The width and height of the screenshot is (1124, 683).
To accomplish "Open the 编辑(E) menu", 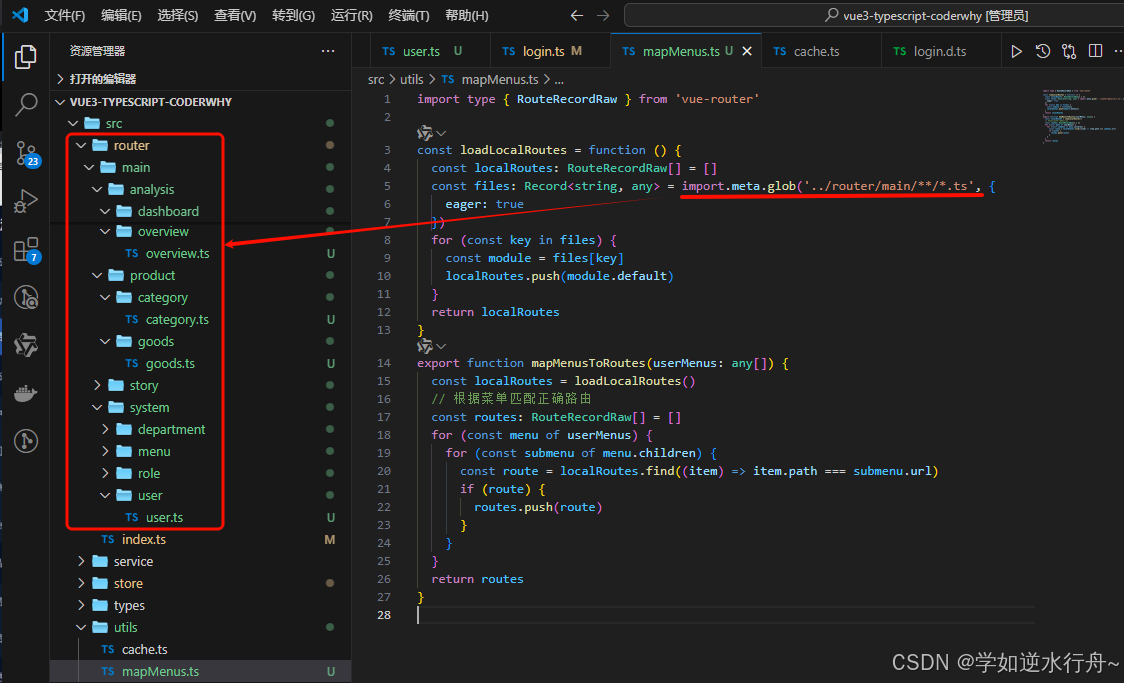I will coord(121,15).
